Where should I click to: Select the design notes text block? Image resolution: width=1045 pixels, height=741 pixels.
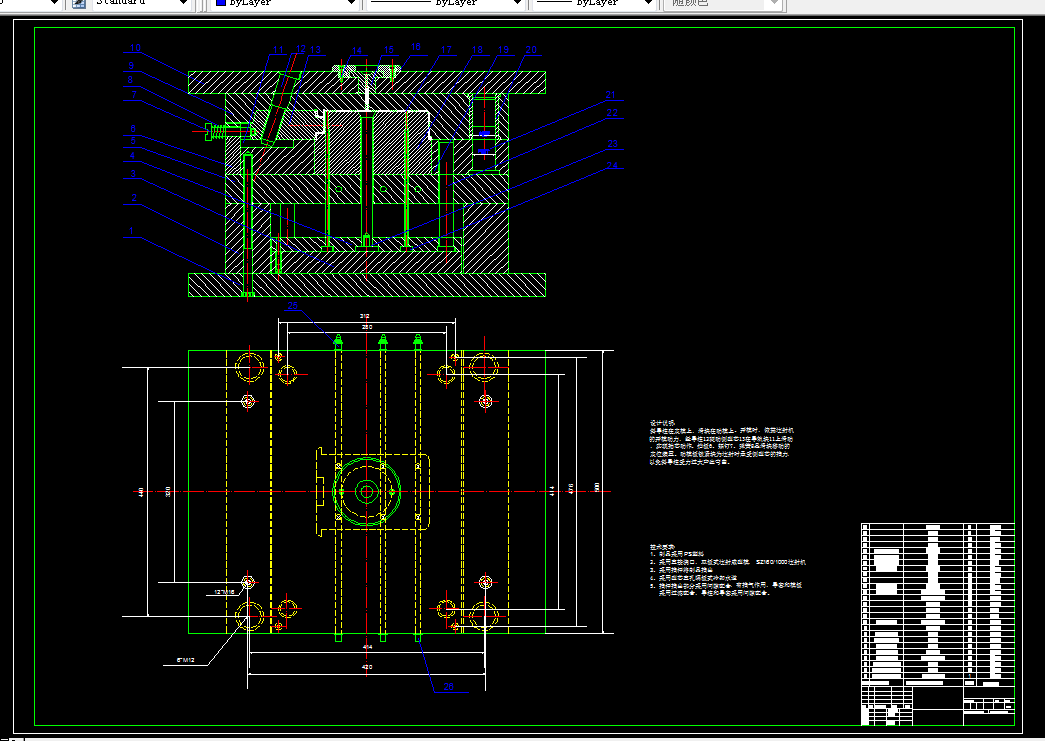[x=722, y=442]
